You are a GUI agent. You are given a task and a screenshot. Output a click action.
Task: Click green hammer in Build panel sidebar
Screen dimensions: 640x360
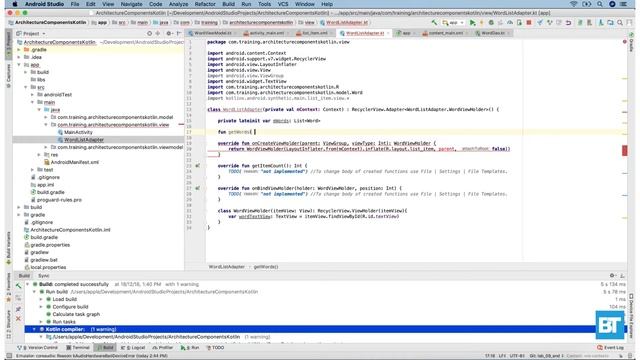[18, 286]
